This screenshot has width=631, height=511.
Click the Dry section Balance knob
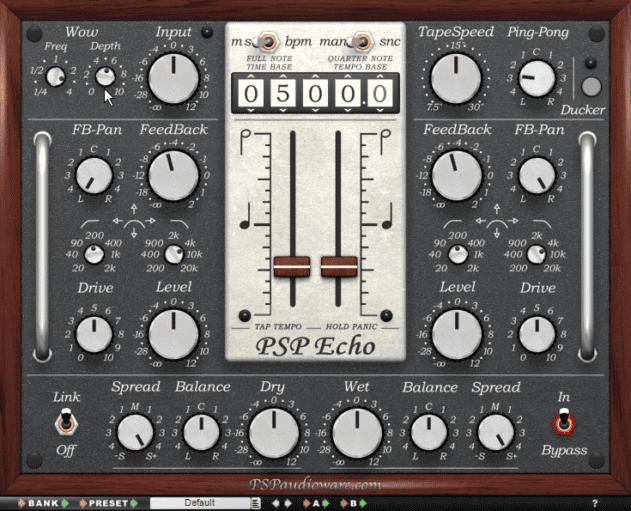pos(201,433)
